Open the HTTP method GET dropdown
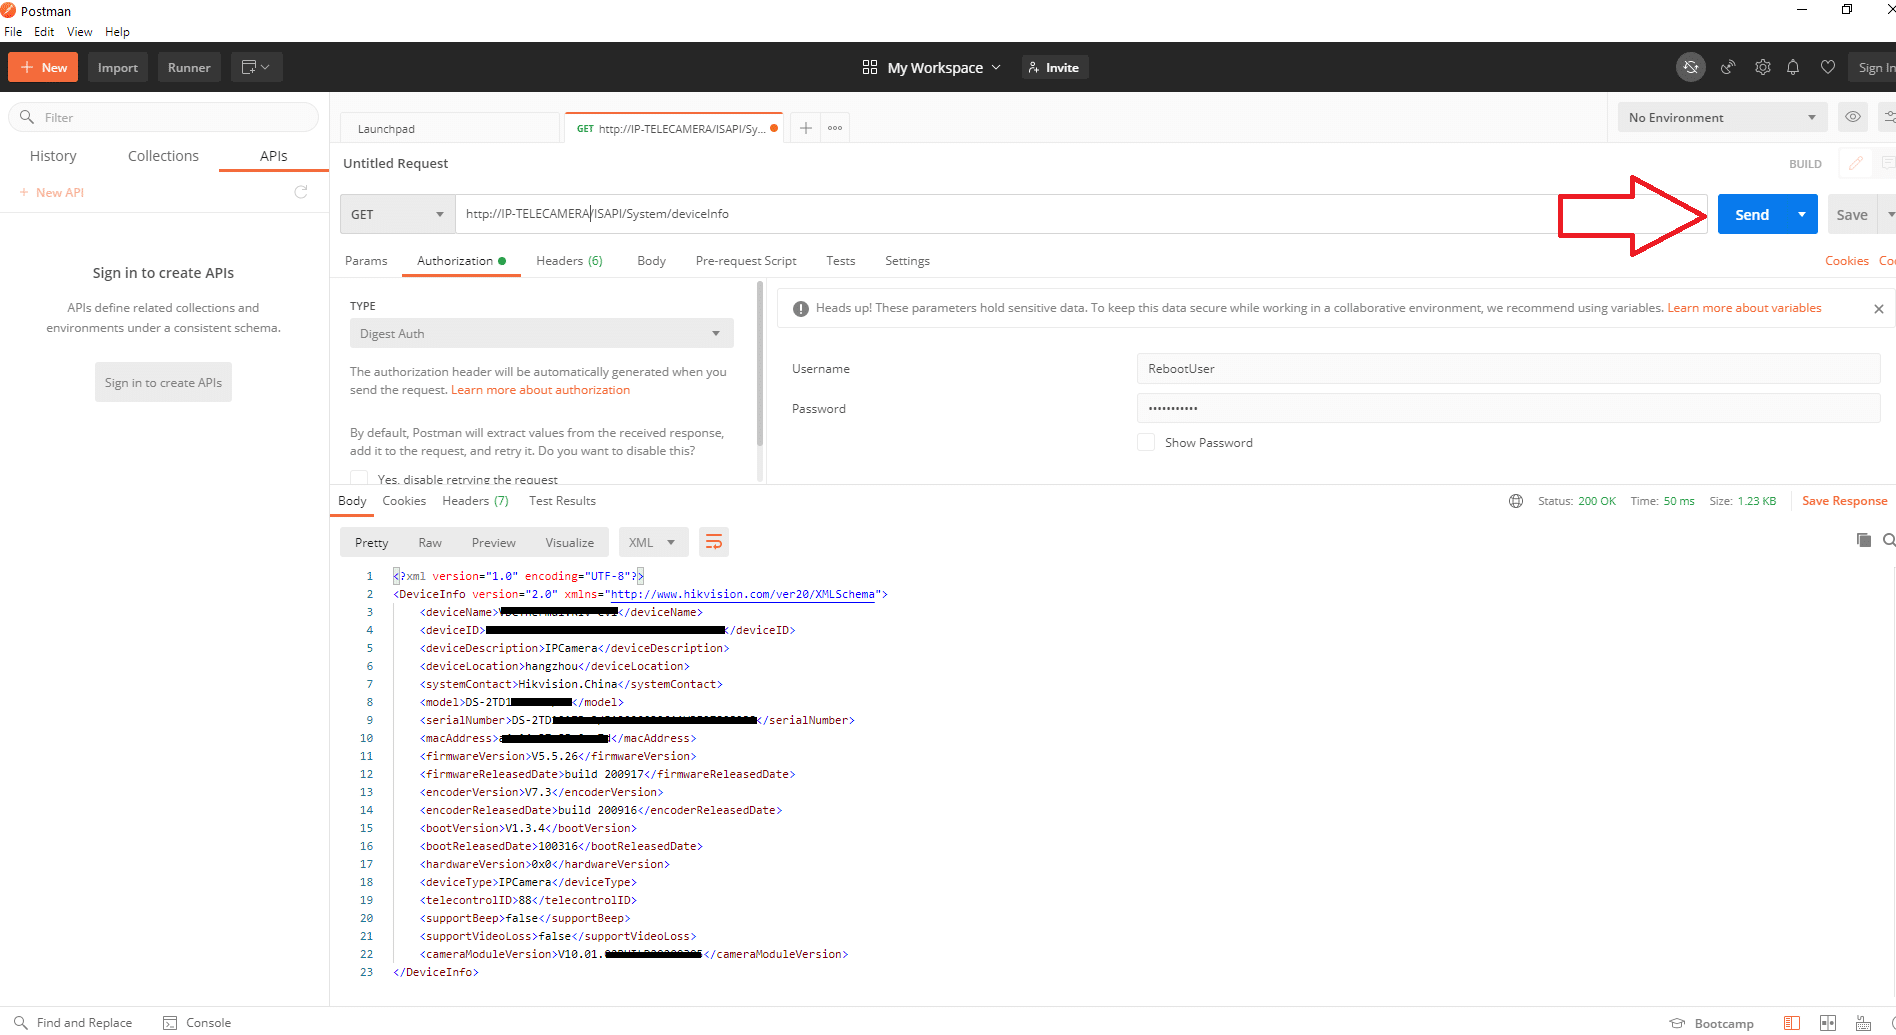This screenshot has width=1896, height=1035. (x=398, y=214)
